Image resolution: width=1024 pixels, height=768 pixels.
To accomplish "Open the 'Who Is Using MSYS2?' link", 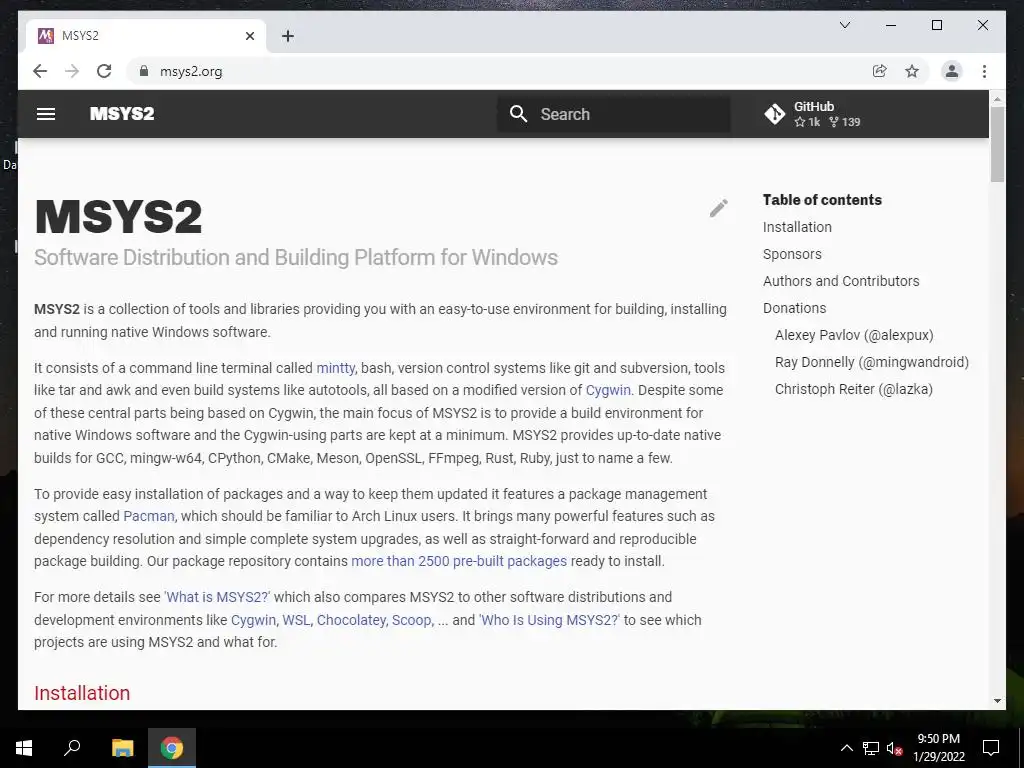I will [x=549, y=620].
